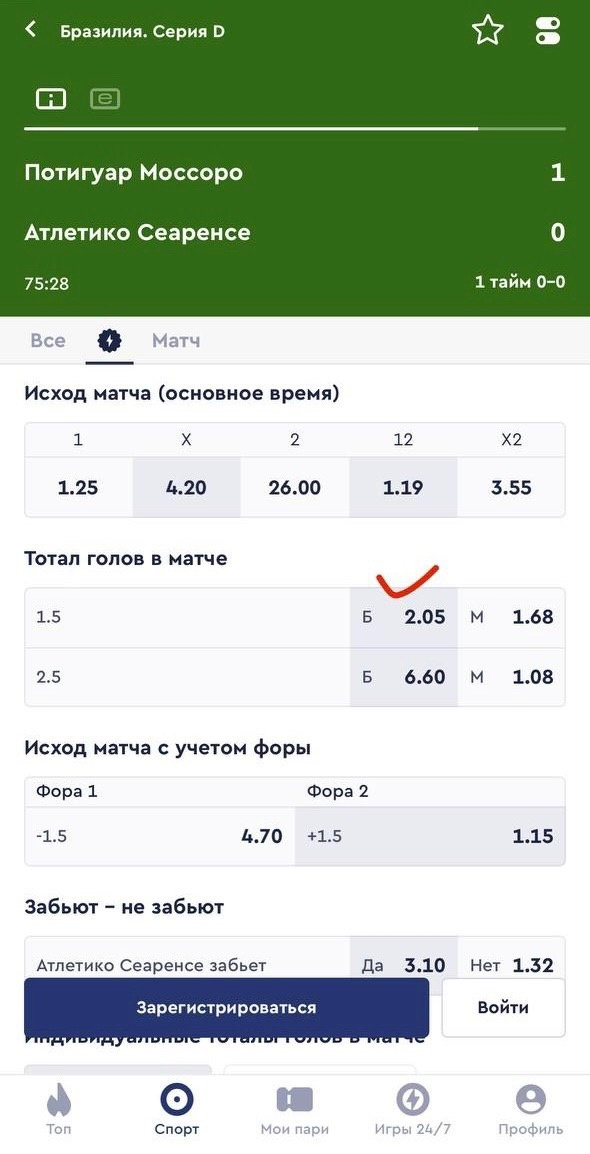Select odds 26.00 for away win
Viewport: 590px width, 1154px height.
294,487
